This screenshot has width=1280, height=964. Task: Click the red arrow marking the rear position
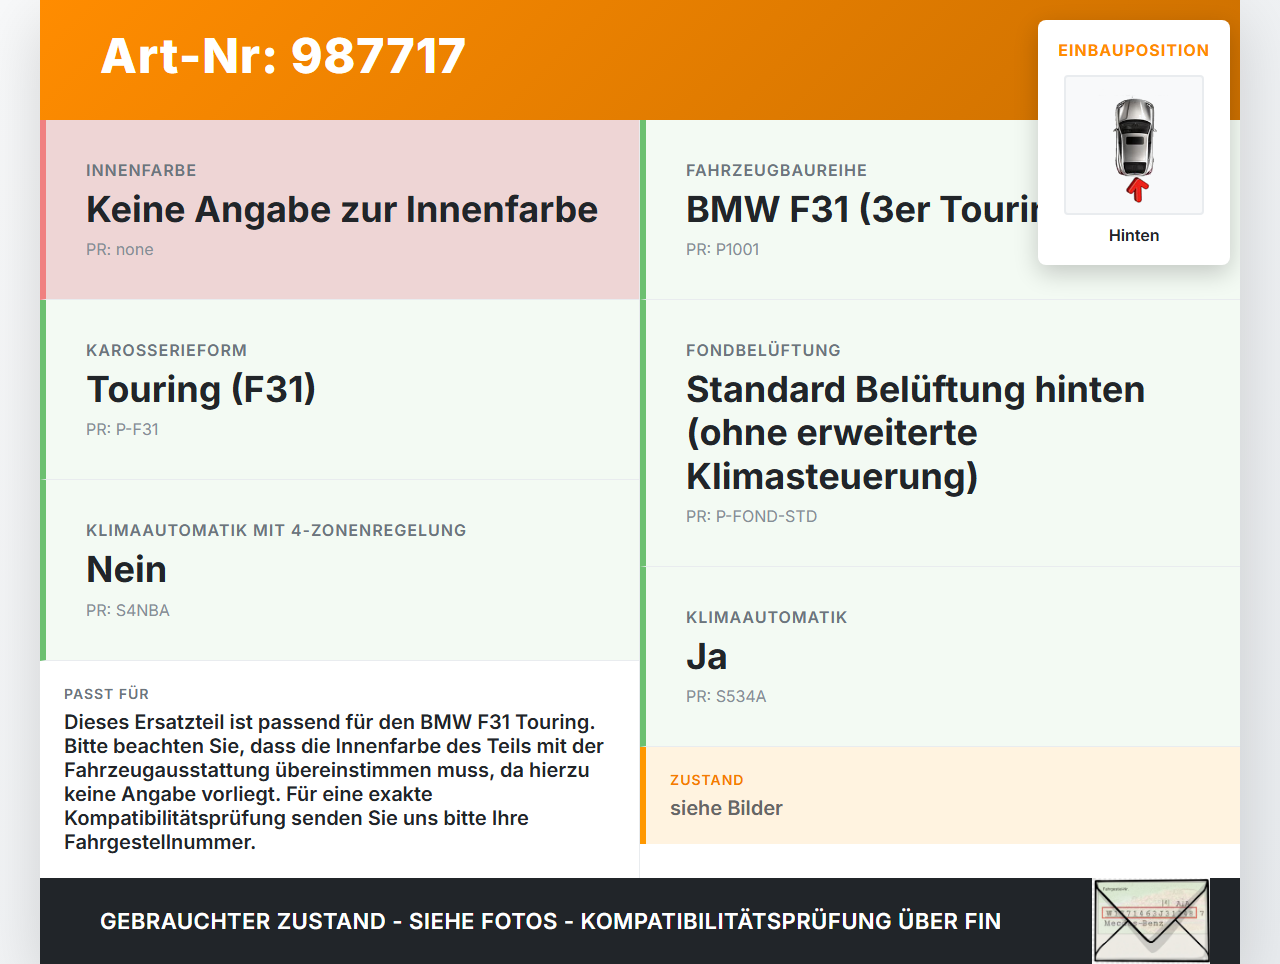(1135, 188)
